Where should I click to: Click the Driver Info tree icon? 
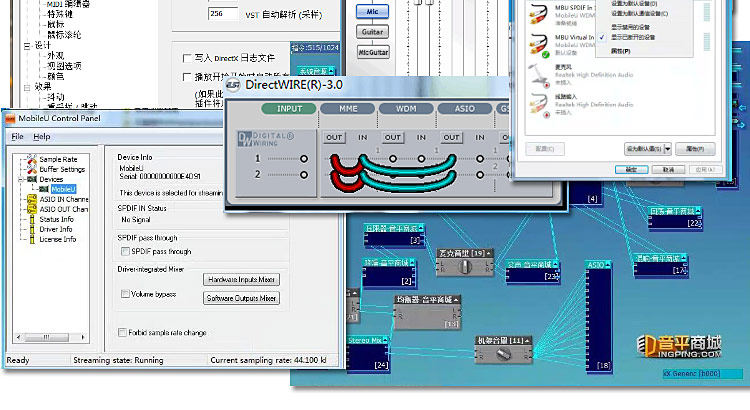32,229
